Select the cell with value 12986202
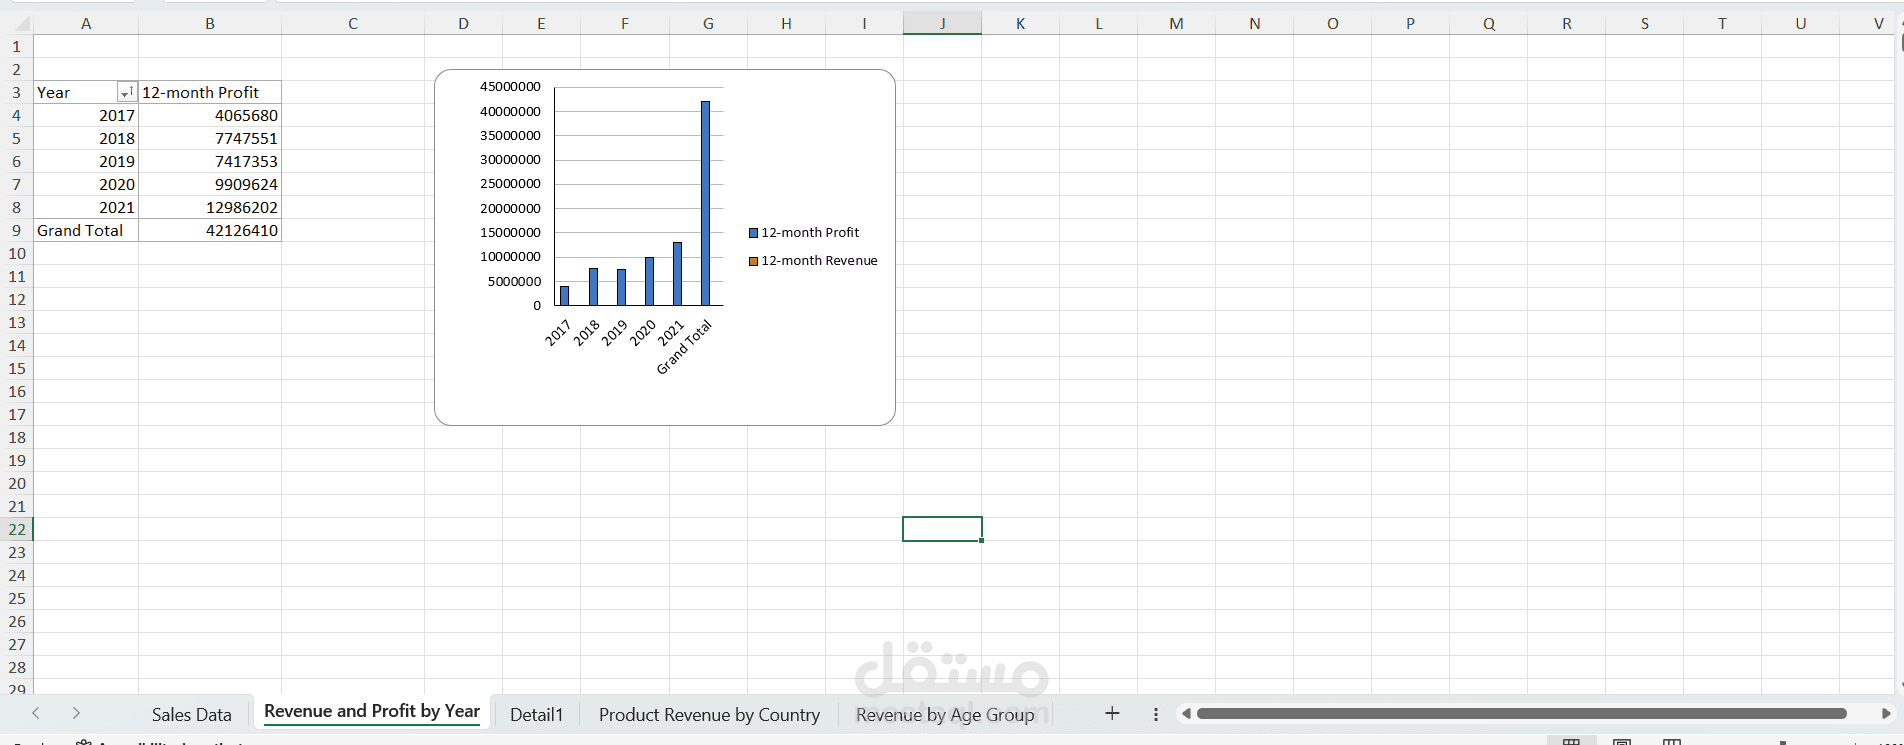The height and width of the screenshot is (745, 1904). (210, 207)
